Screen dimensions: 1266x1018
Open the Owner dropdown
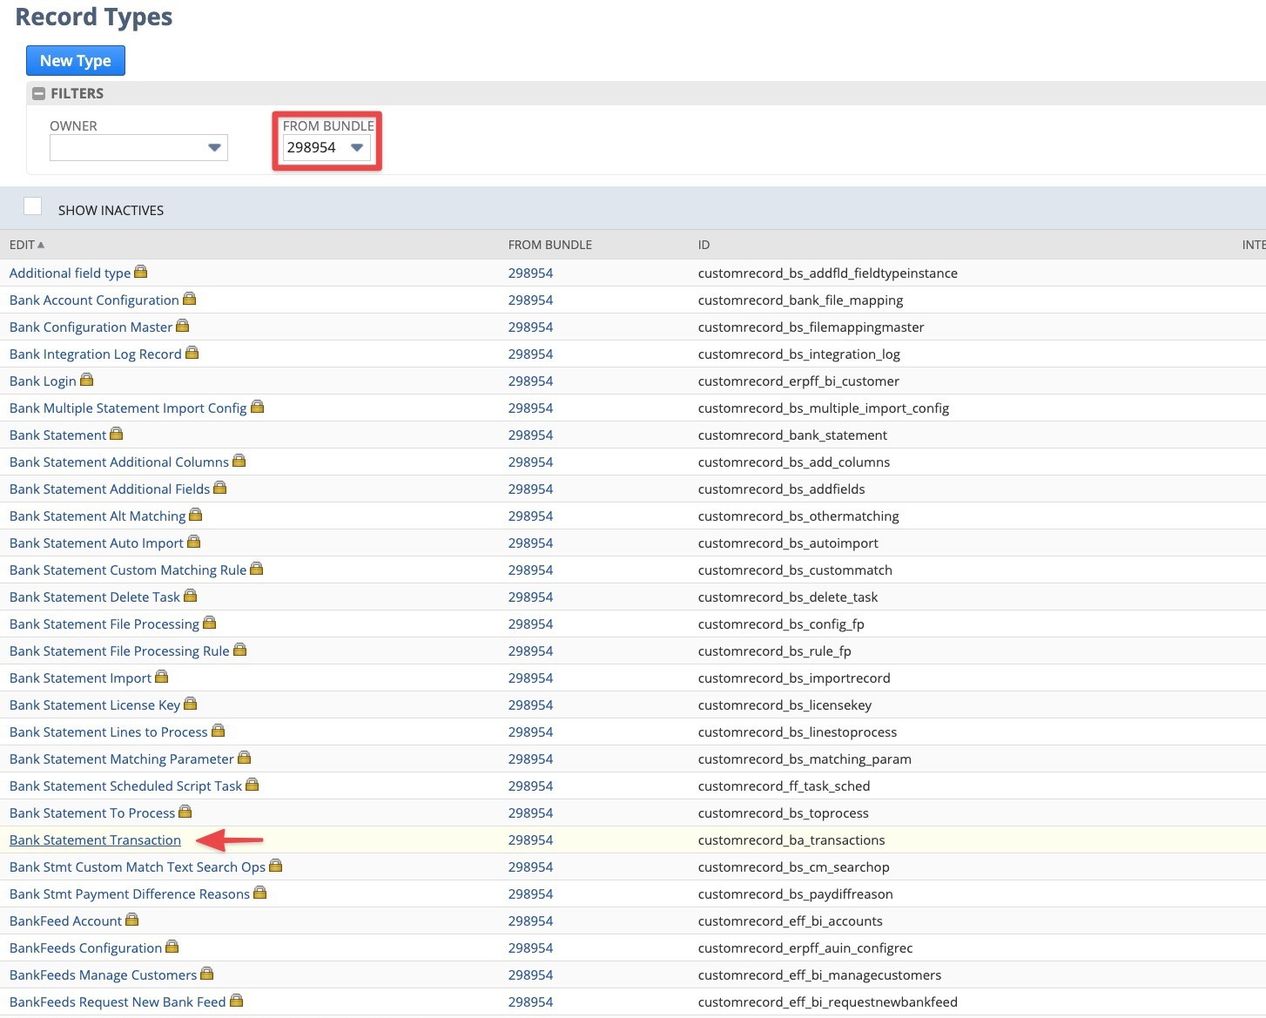point(139,147)
